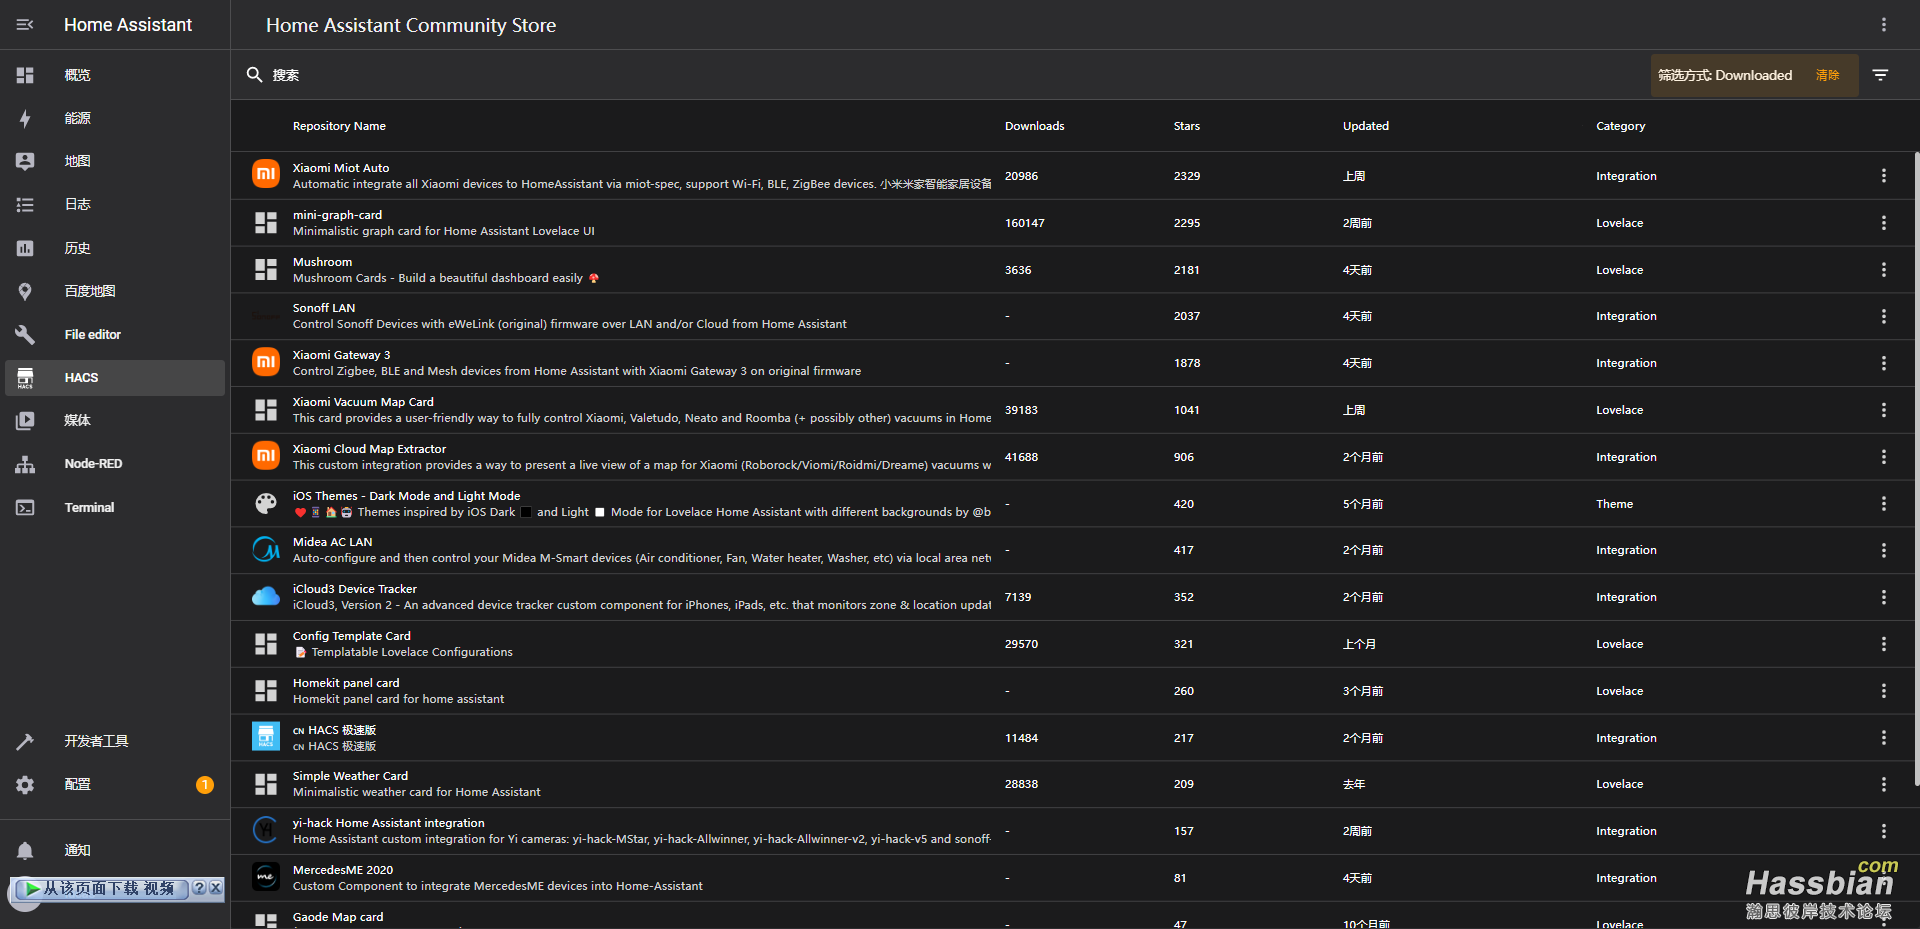Sort by Category column header
The width and height of the screenshot is (1920, 929).
pyautogui.click(x=1620, y=126)
